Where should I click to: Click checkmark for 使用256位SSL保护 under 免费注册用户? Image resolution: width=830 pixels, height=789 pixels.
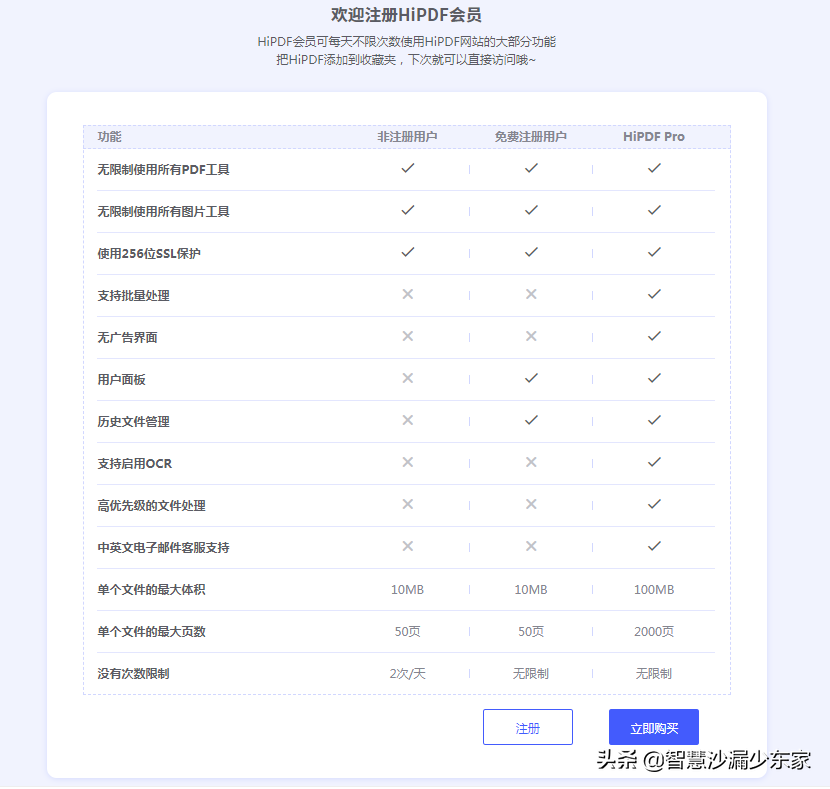531,252
